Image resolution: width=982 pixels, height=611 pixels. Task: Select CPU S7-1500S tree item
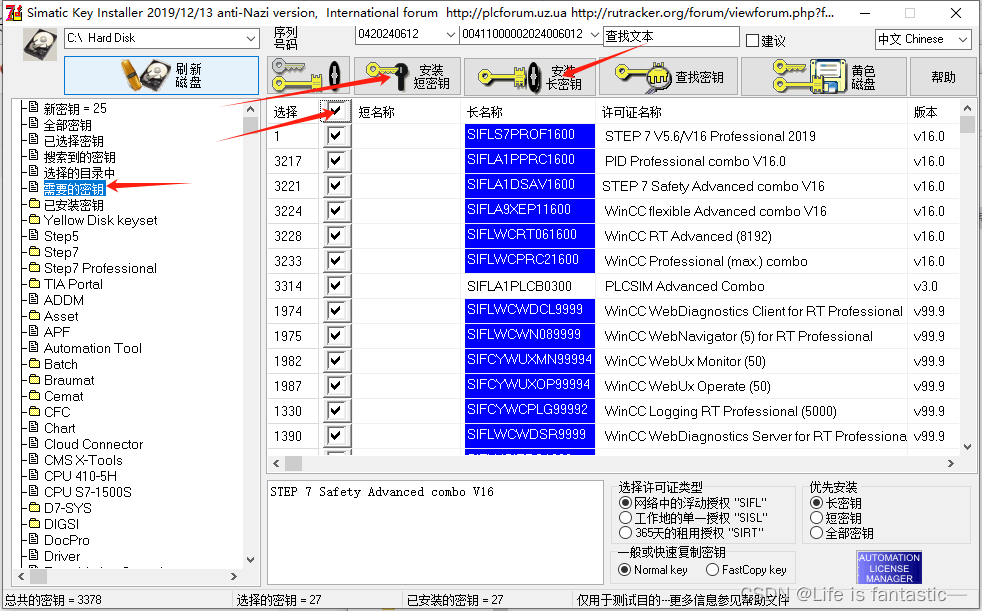(x=88, y=492)
